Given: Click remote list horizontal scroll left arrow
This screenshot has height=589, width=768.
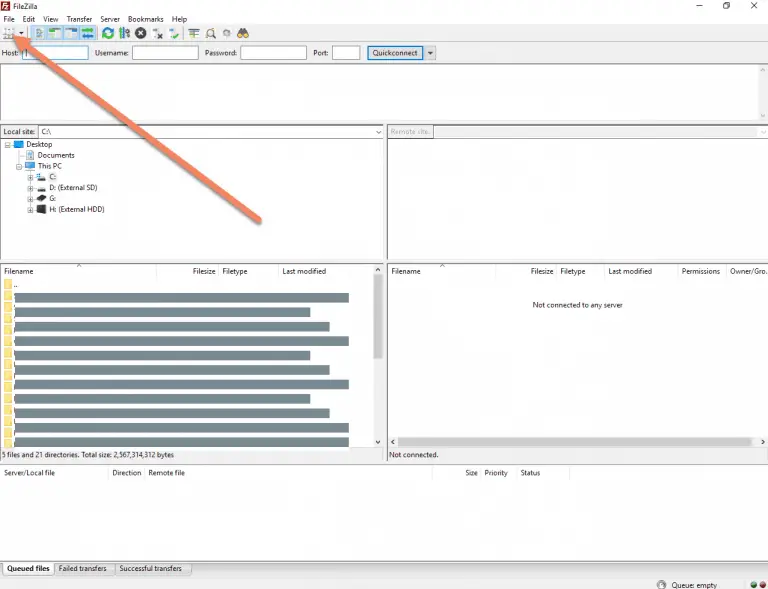Looking at the screenshot, I should [x=393, y=442].
